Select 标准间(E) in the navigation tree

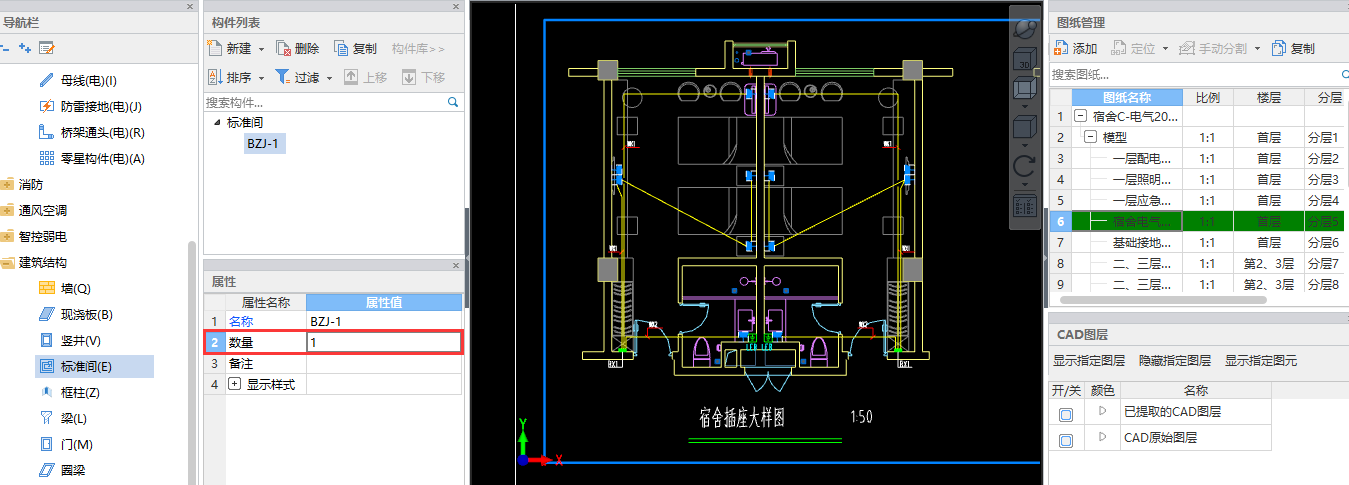pos(95,366)
